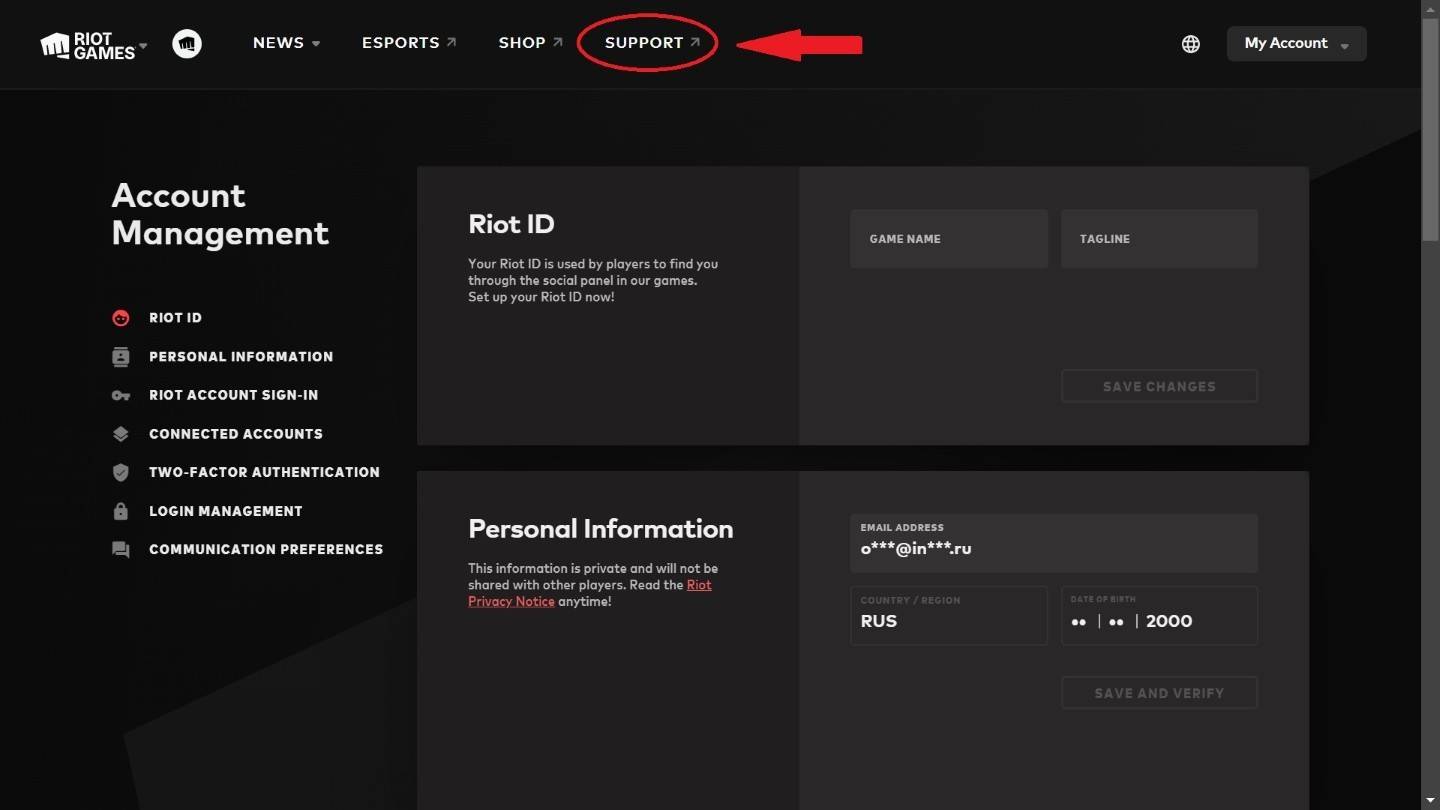
Task: Click the Save Changes button
Action: pos(1158,386)
